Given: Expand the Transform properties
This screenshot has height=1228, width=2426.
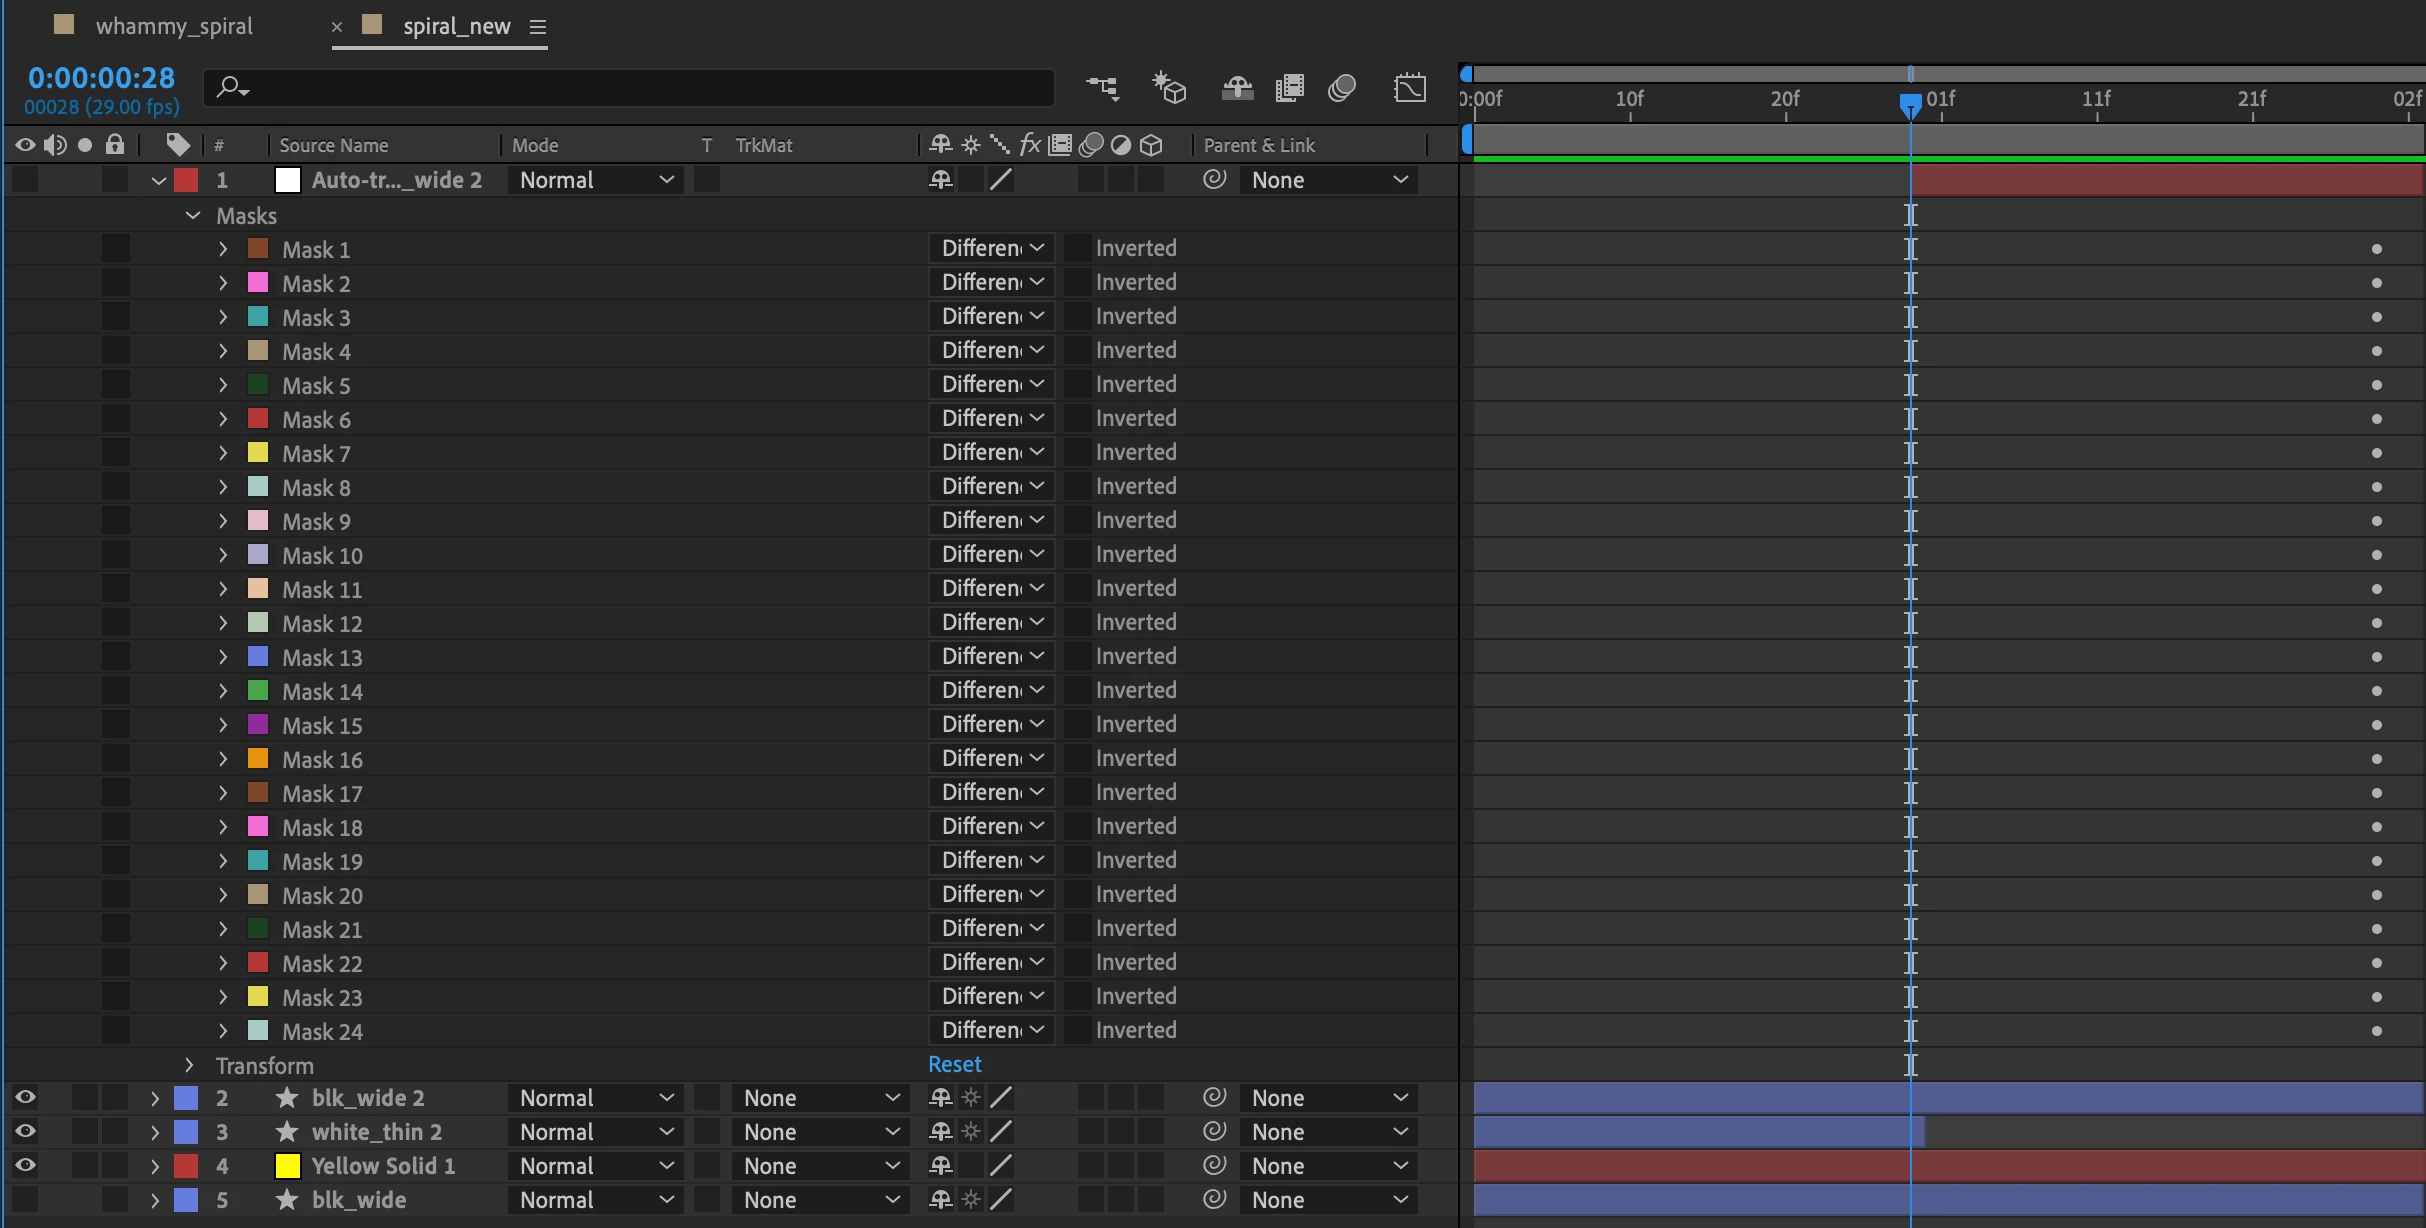Looking at the screenshot, I should (189, 1065).
